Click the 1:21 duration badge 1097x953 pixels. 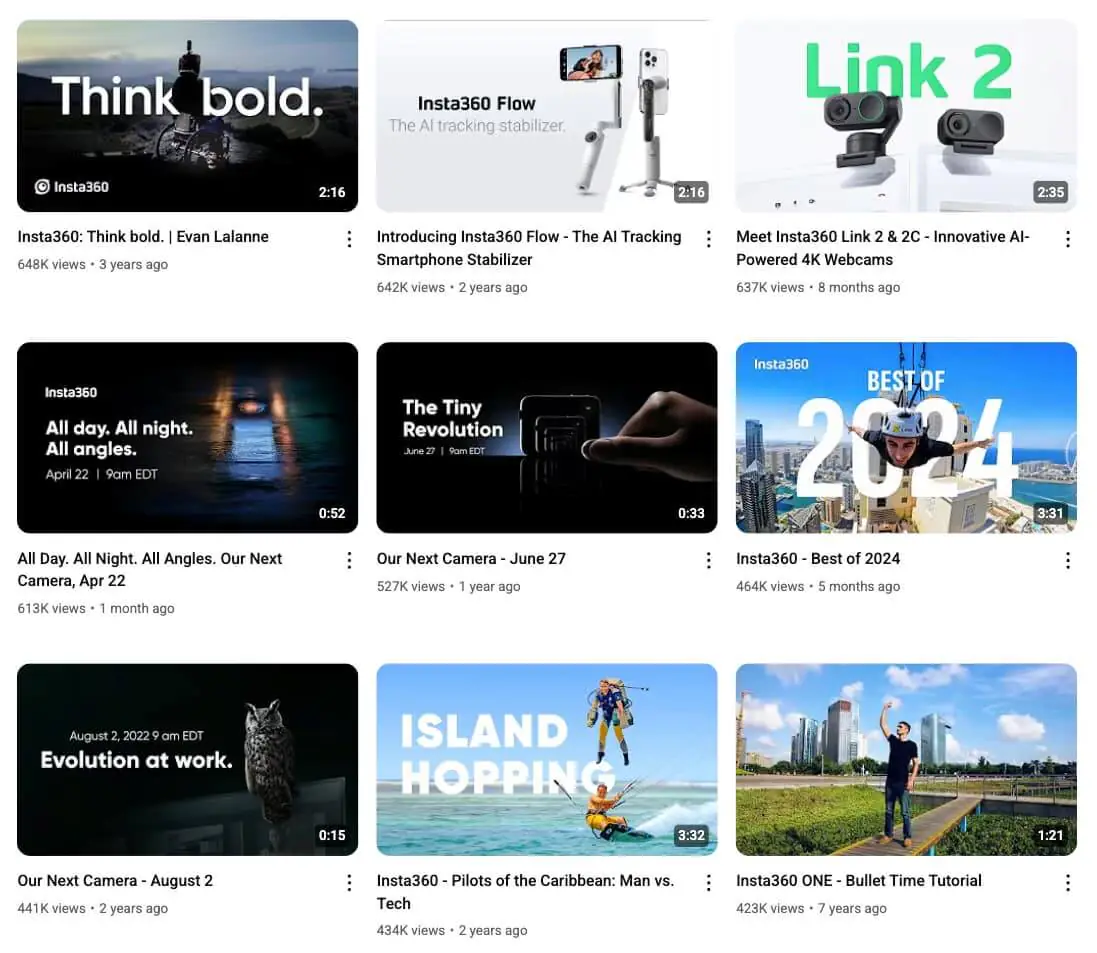1050,835
